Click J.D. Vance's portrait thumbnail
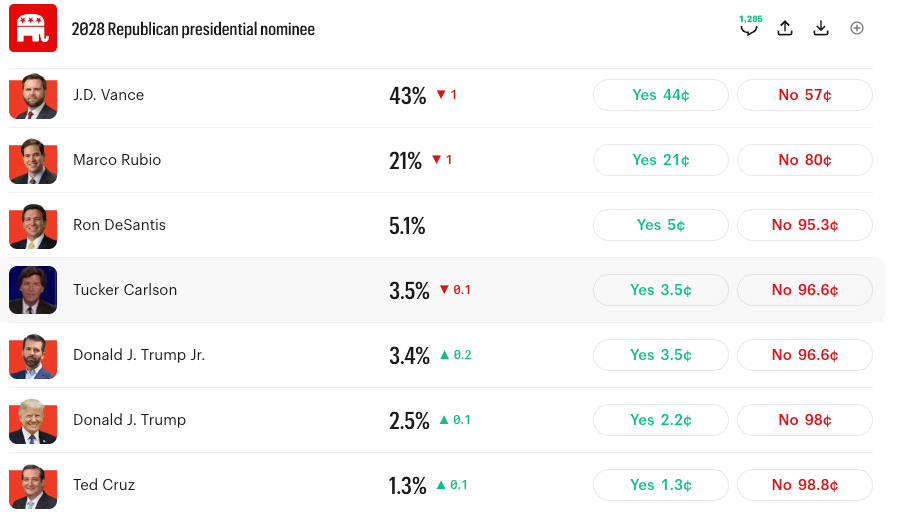The image size is (900, 516). tap(33, 95)
